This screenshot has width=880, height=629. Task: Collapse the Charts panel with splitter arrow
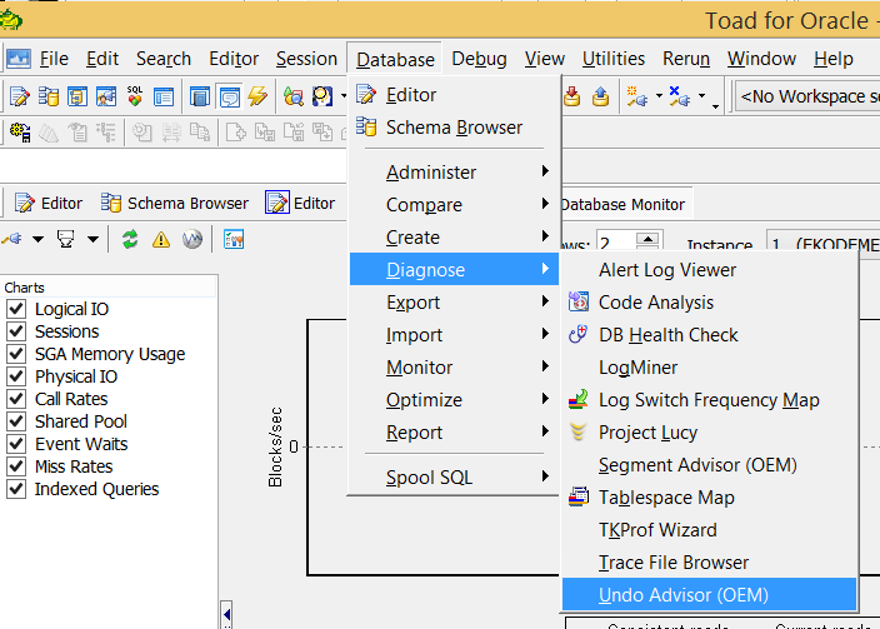(226, 614)
